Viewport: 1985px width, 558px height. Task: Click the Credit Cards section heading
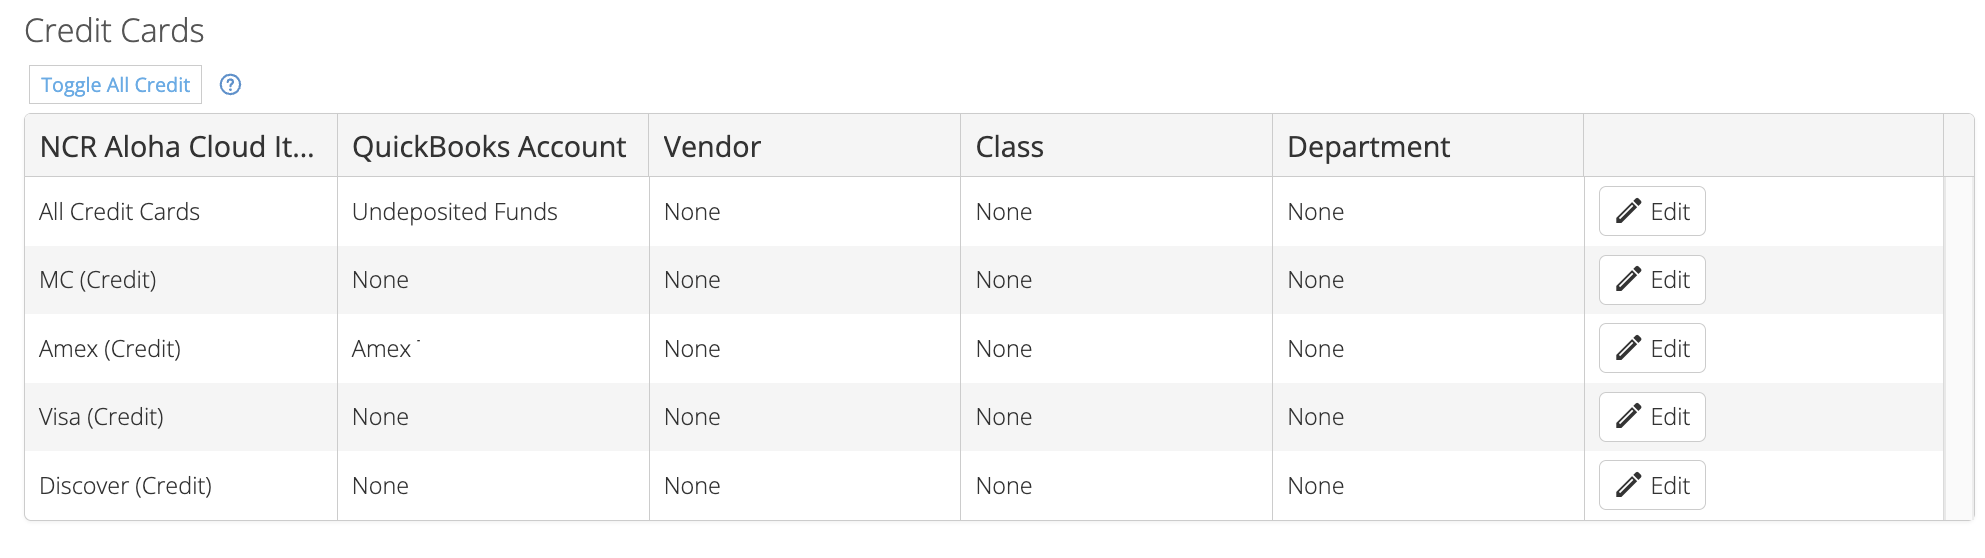coord(114,31)
